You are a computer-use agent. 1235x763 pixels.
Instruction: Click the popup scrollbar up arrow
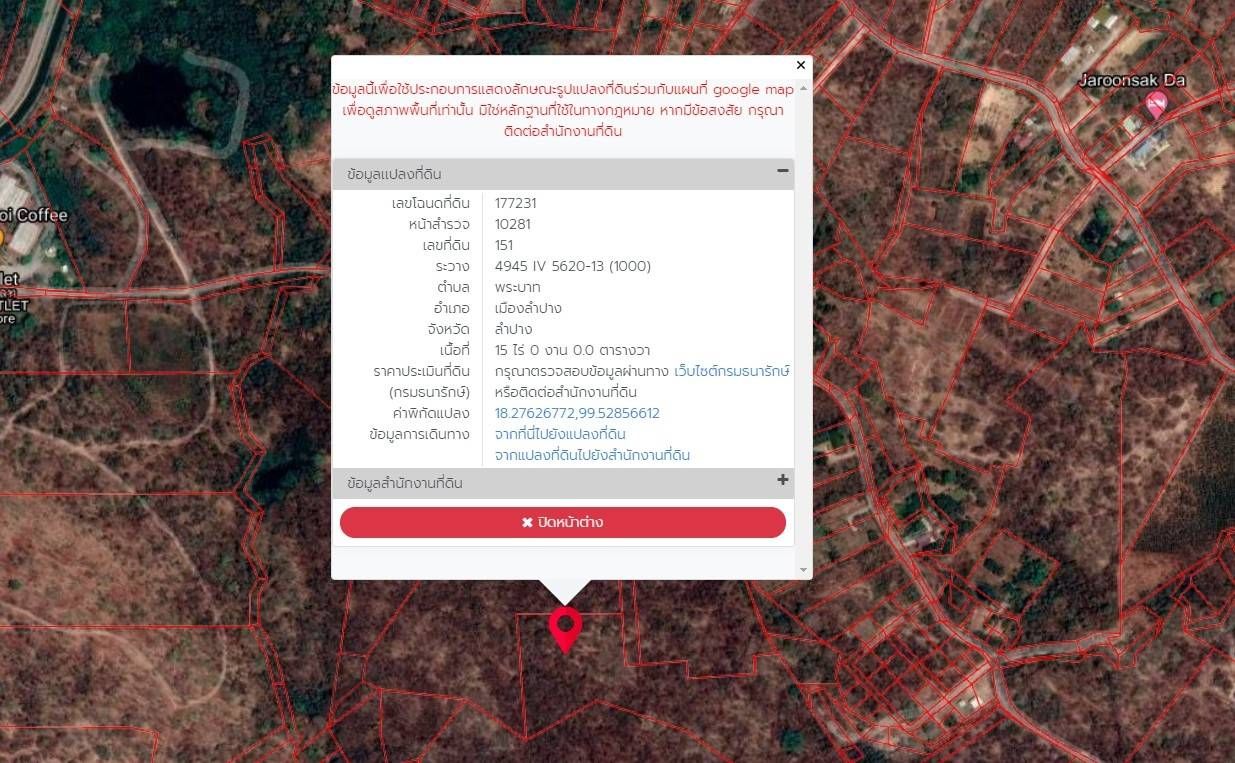803,89
